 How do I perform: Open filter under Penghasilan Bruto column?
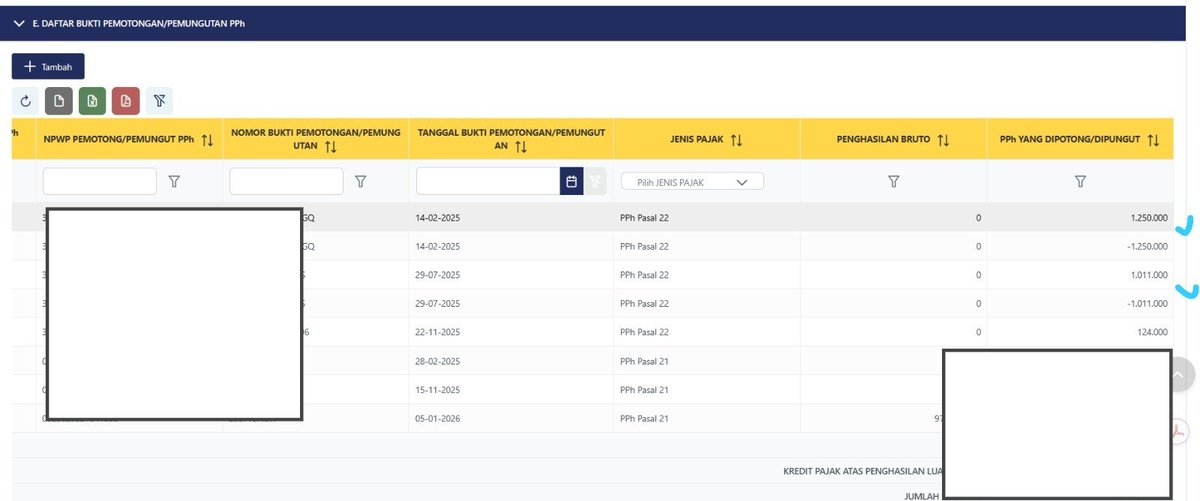pos(894,181)
